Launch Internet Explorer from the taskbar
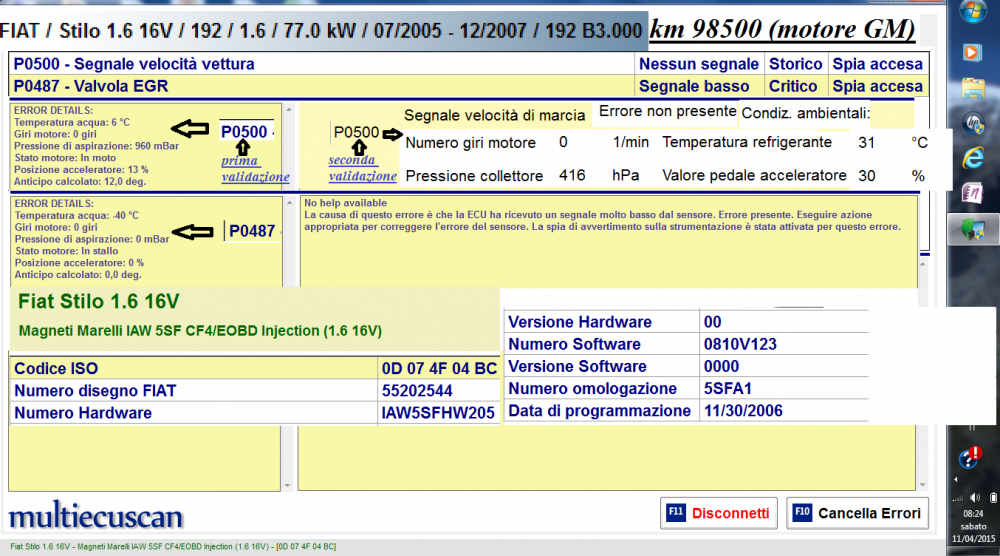Viewport: 1000px width, 556px height. point(973,157)
